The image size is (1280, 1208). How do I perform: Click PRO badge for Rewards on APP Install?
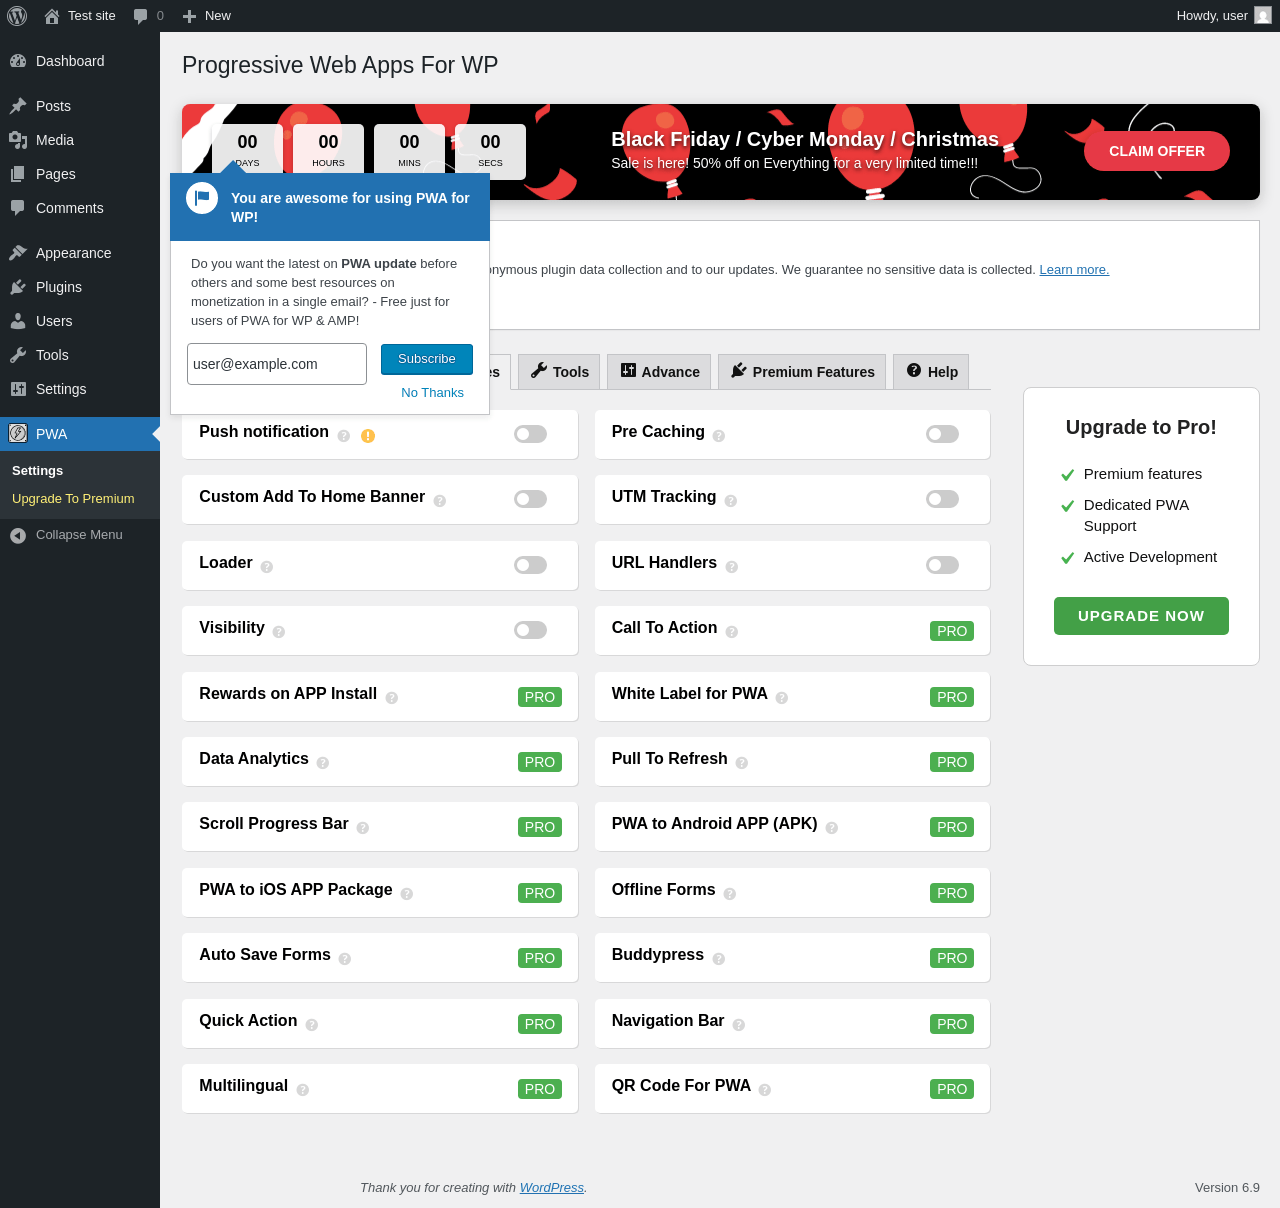click(x=540, y=697)
